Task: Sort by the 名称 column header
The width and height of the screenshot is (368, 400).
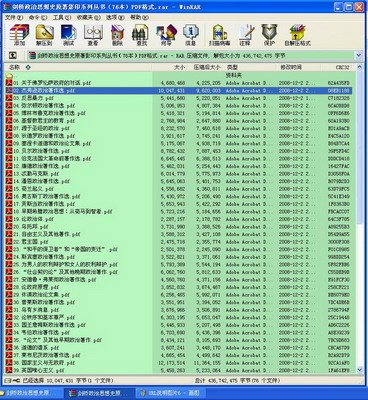Action: (78, 67)
